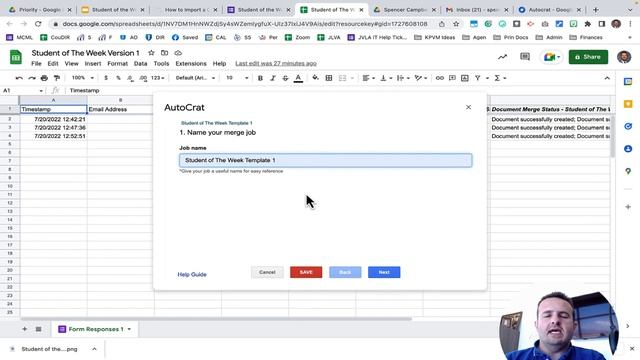Toggle italic formatting

point(273,78)
